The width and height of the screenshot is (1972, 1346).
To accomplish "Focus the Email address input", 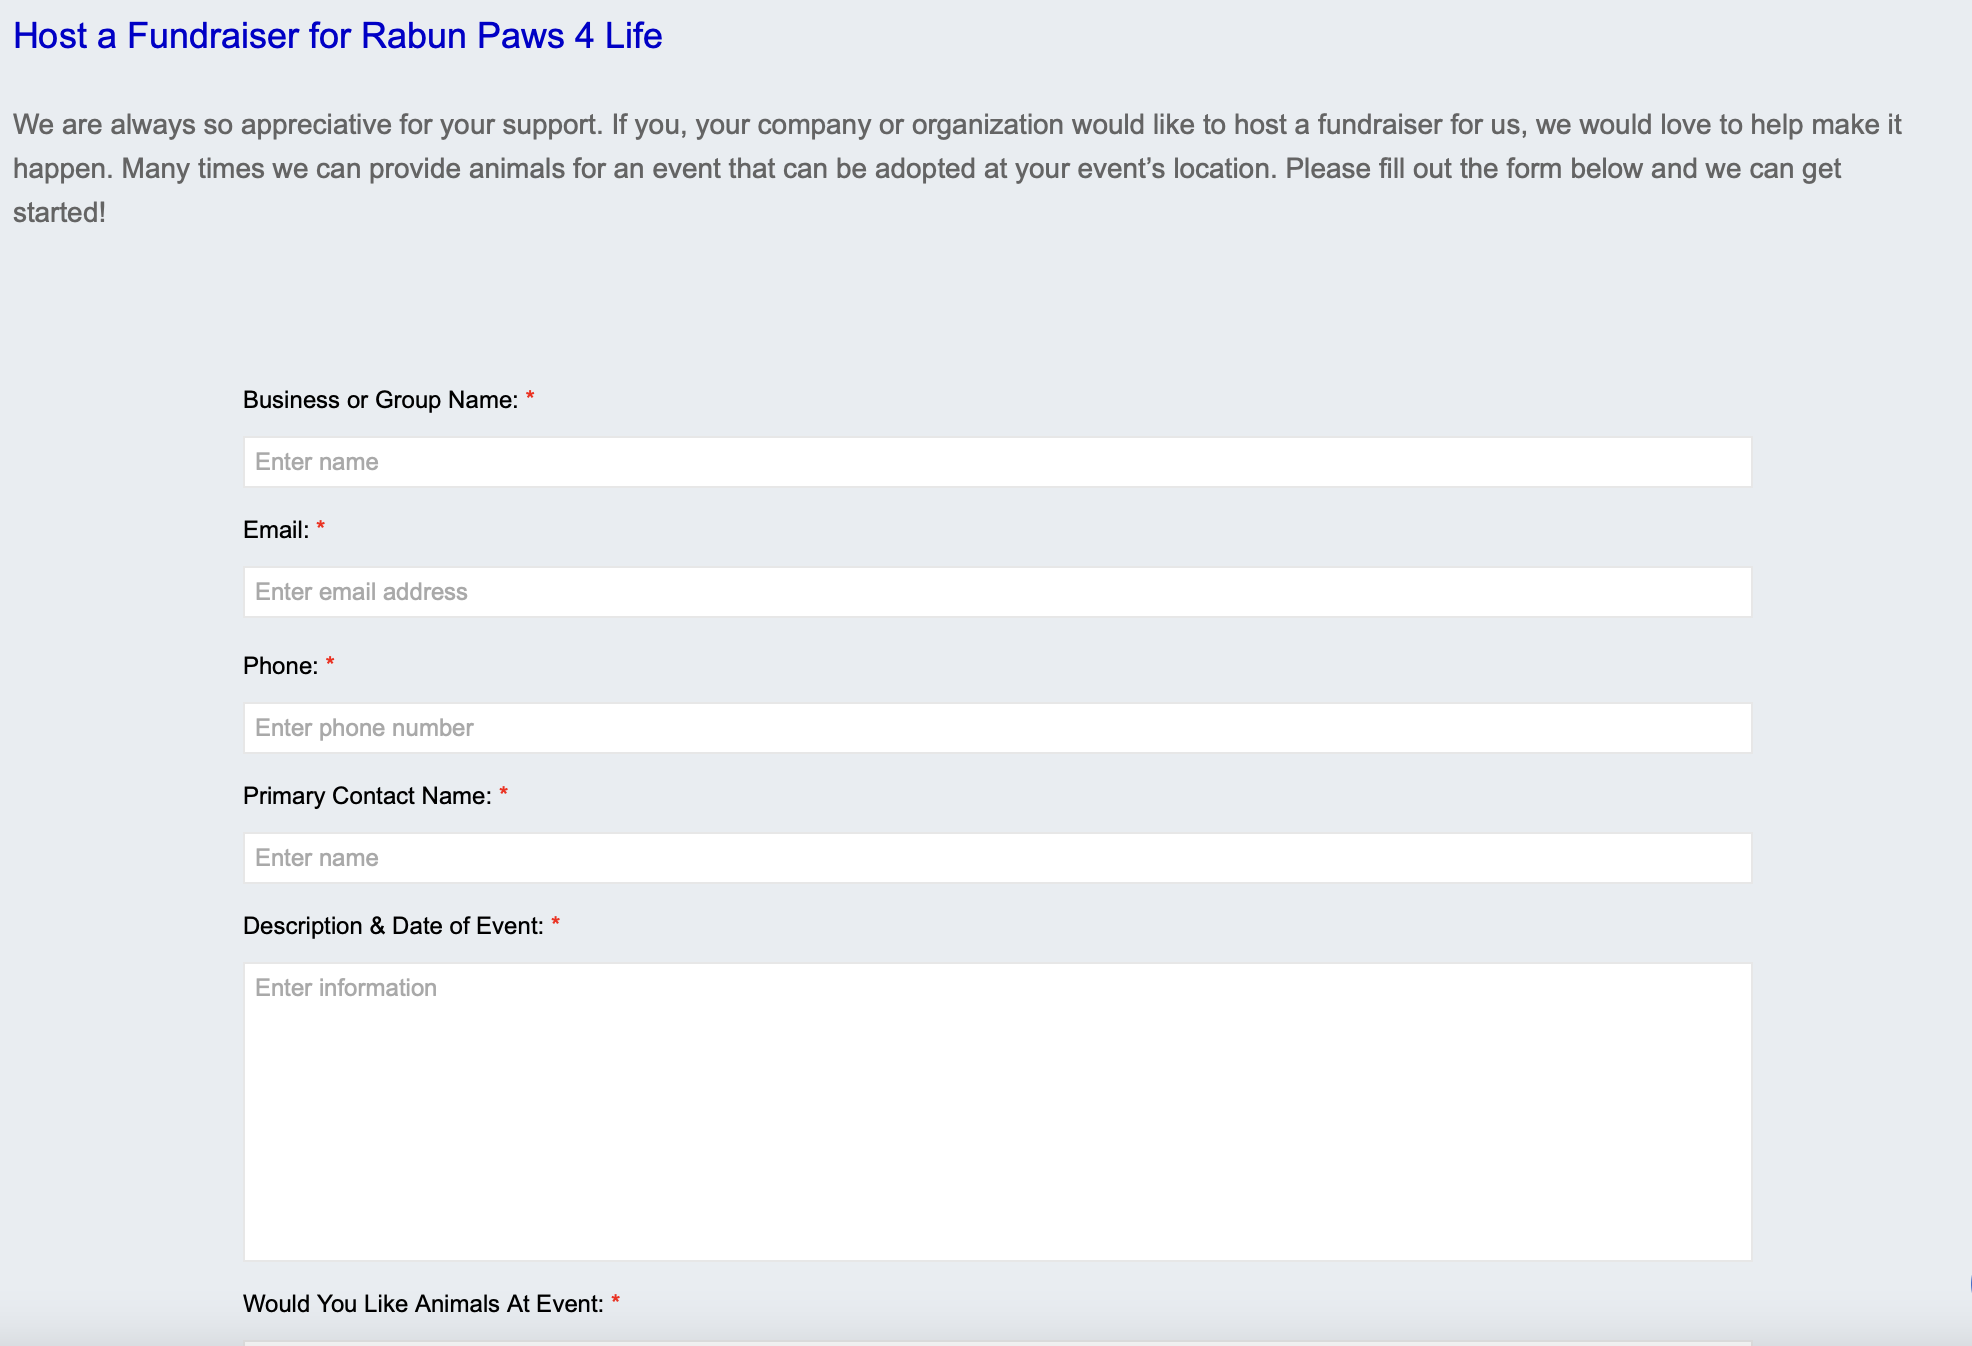I will 997,592.
